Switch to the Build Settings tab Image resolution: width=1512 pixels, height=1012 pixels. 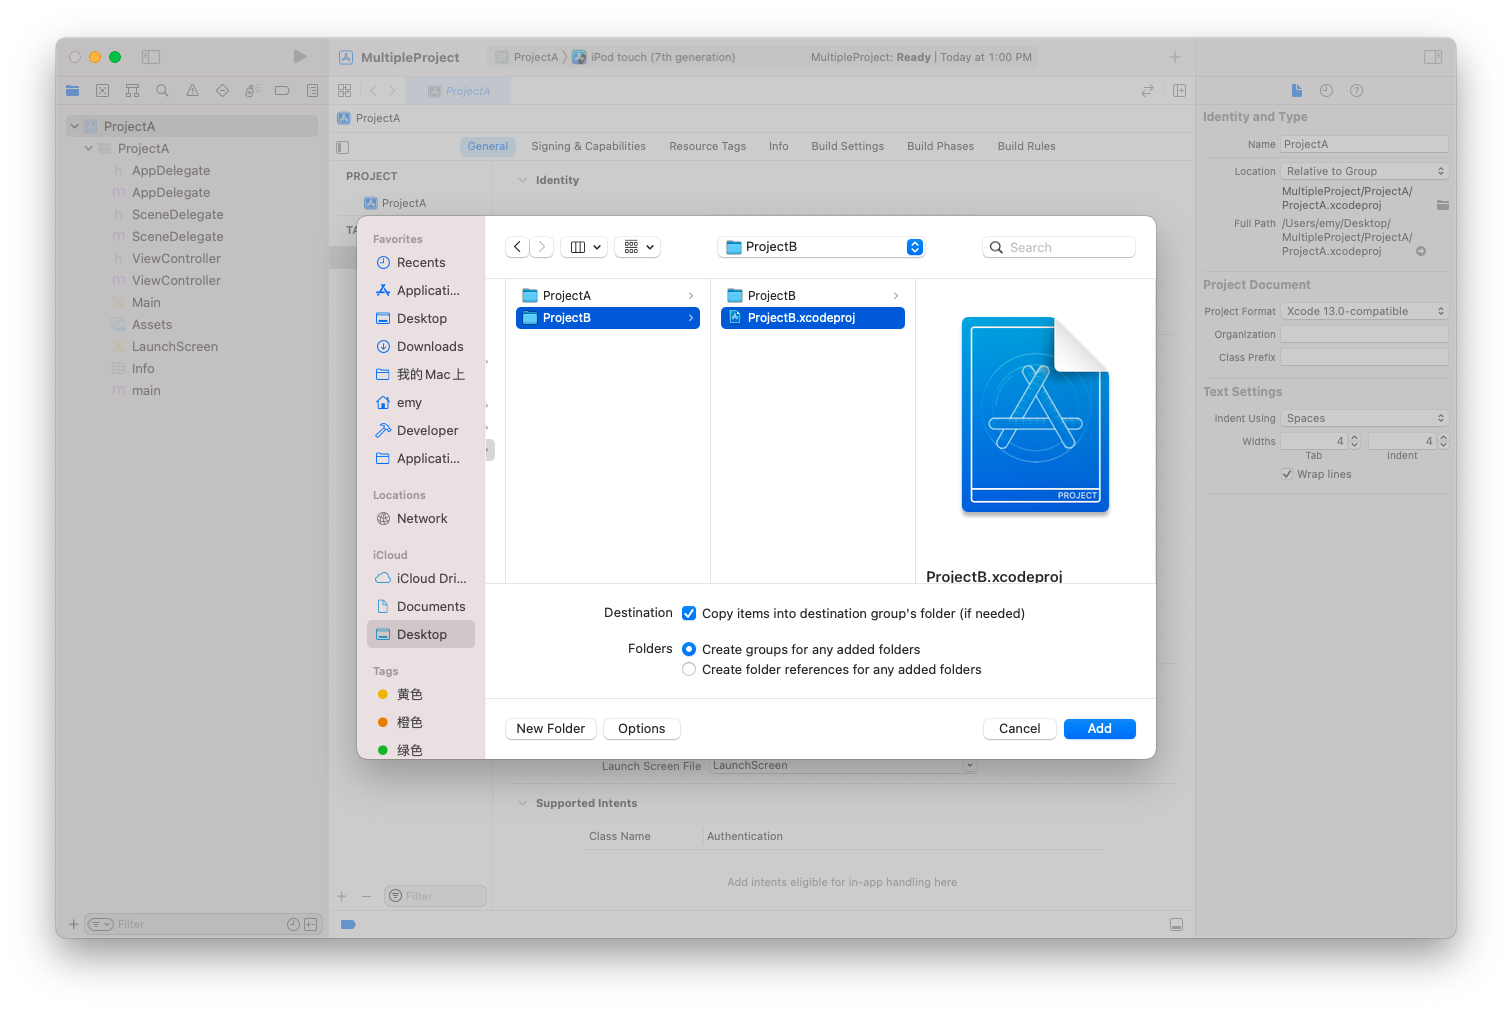pos(847,146)
